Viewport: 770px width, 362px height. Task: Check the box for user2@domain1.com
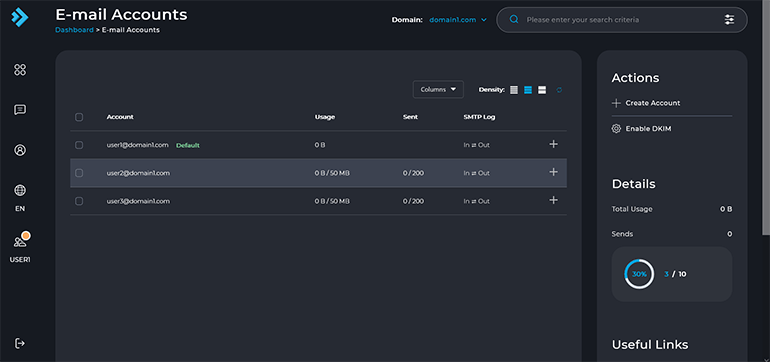[79, 173]
